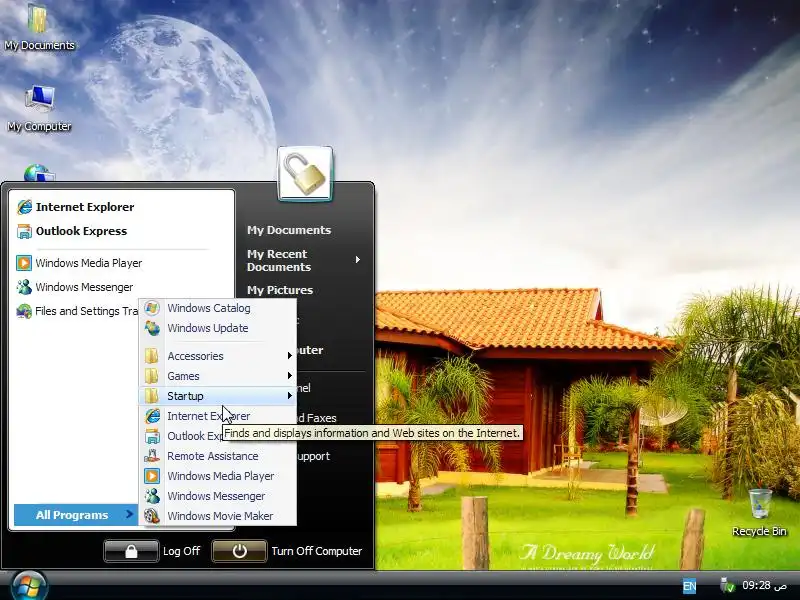Click the padlock user picture
The width and height of the screenshot is (800, 600).
point(305,174)
